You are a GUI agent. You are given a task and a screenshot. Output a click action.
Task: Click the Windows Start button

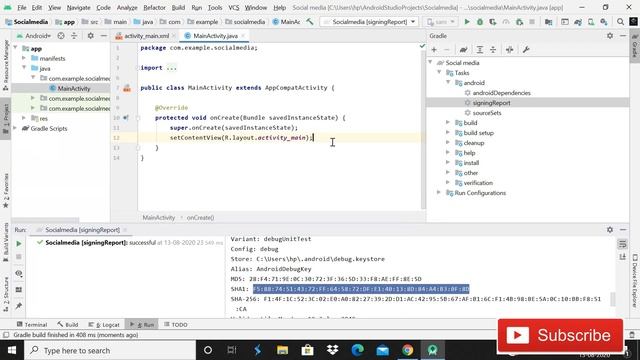(12, 350)
